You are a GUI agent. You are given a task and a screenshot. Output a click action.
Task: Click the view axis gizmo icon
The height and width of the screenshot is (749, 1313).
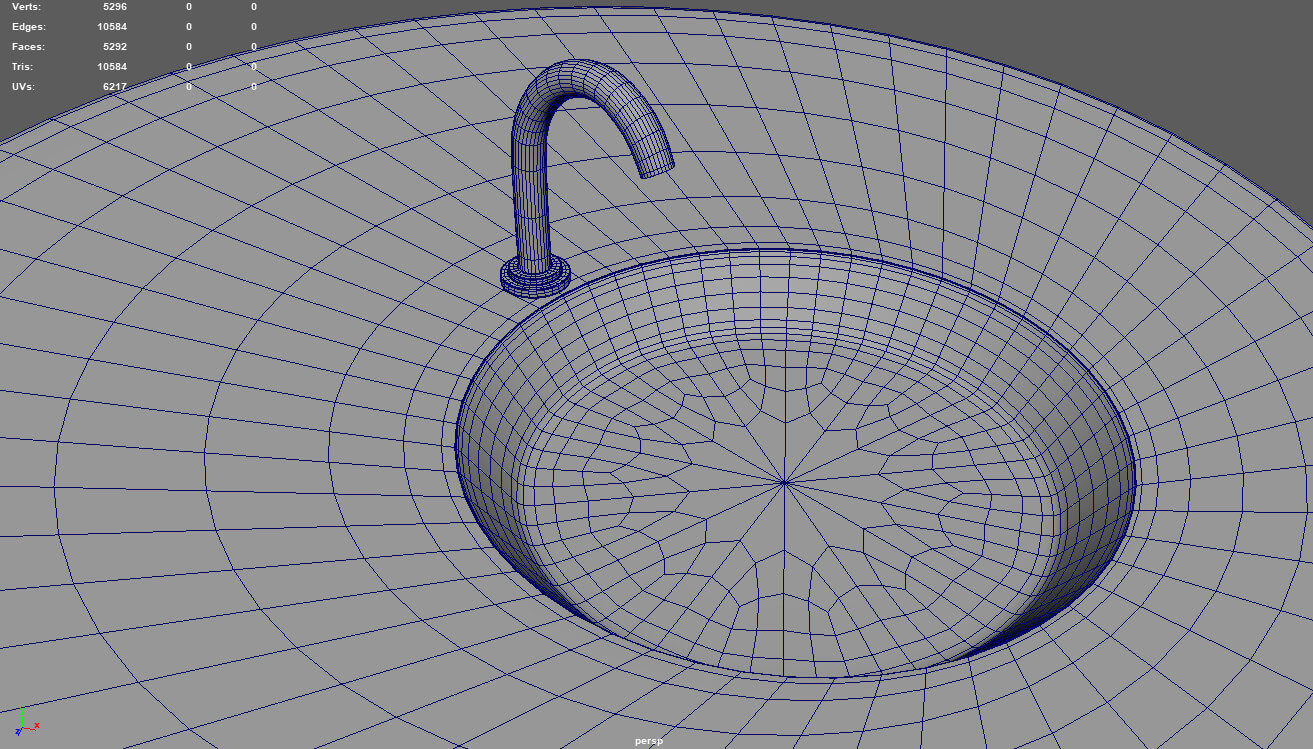[x=25, y=721]
